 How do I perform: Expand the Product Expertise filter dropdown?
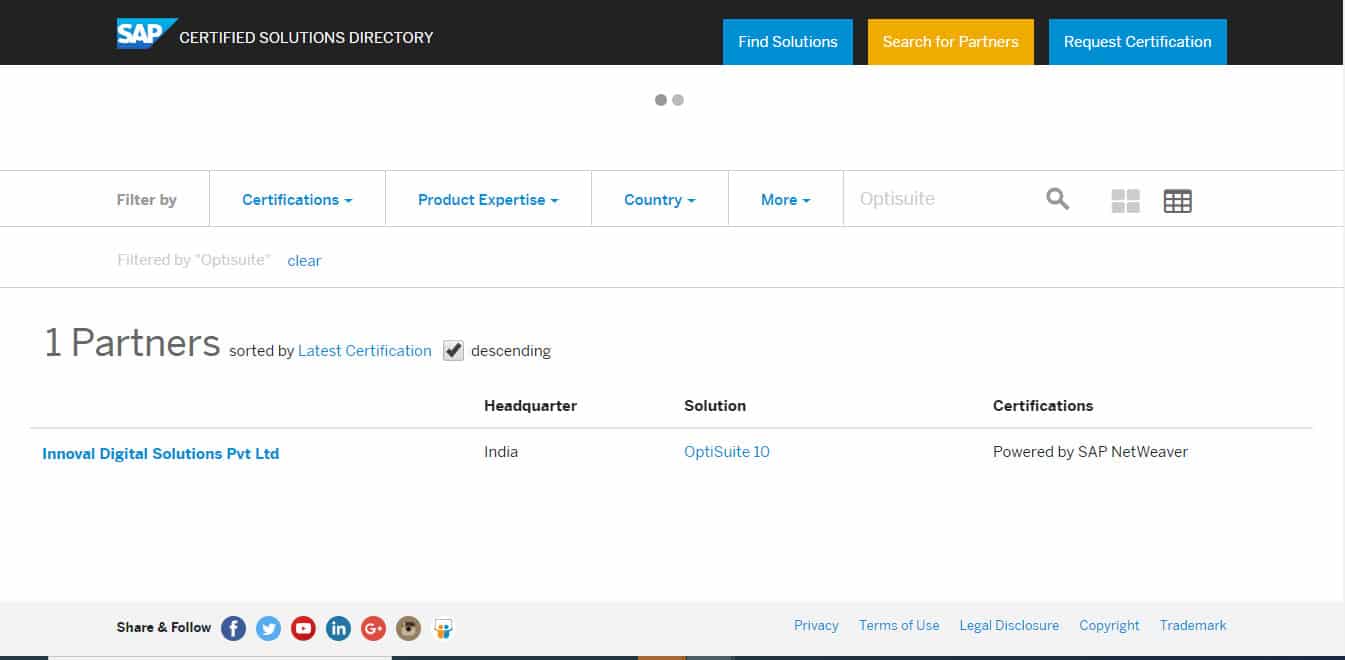(488, 200)
